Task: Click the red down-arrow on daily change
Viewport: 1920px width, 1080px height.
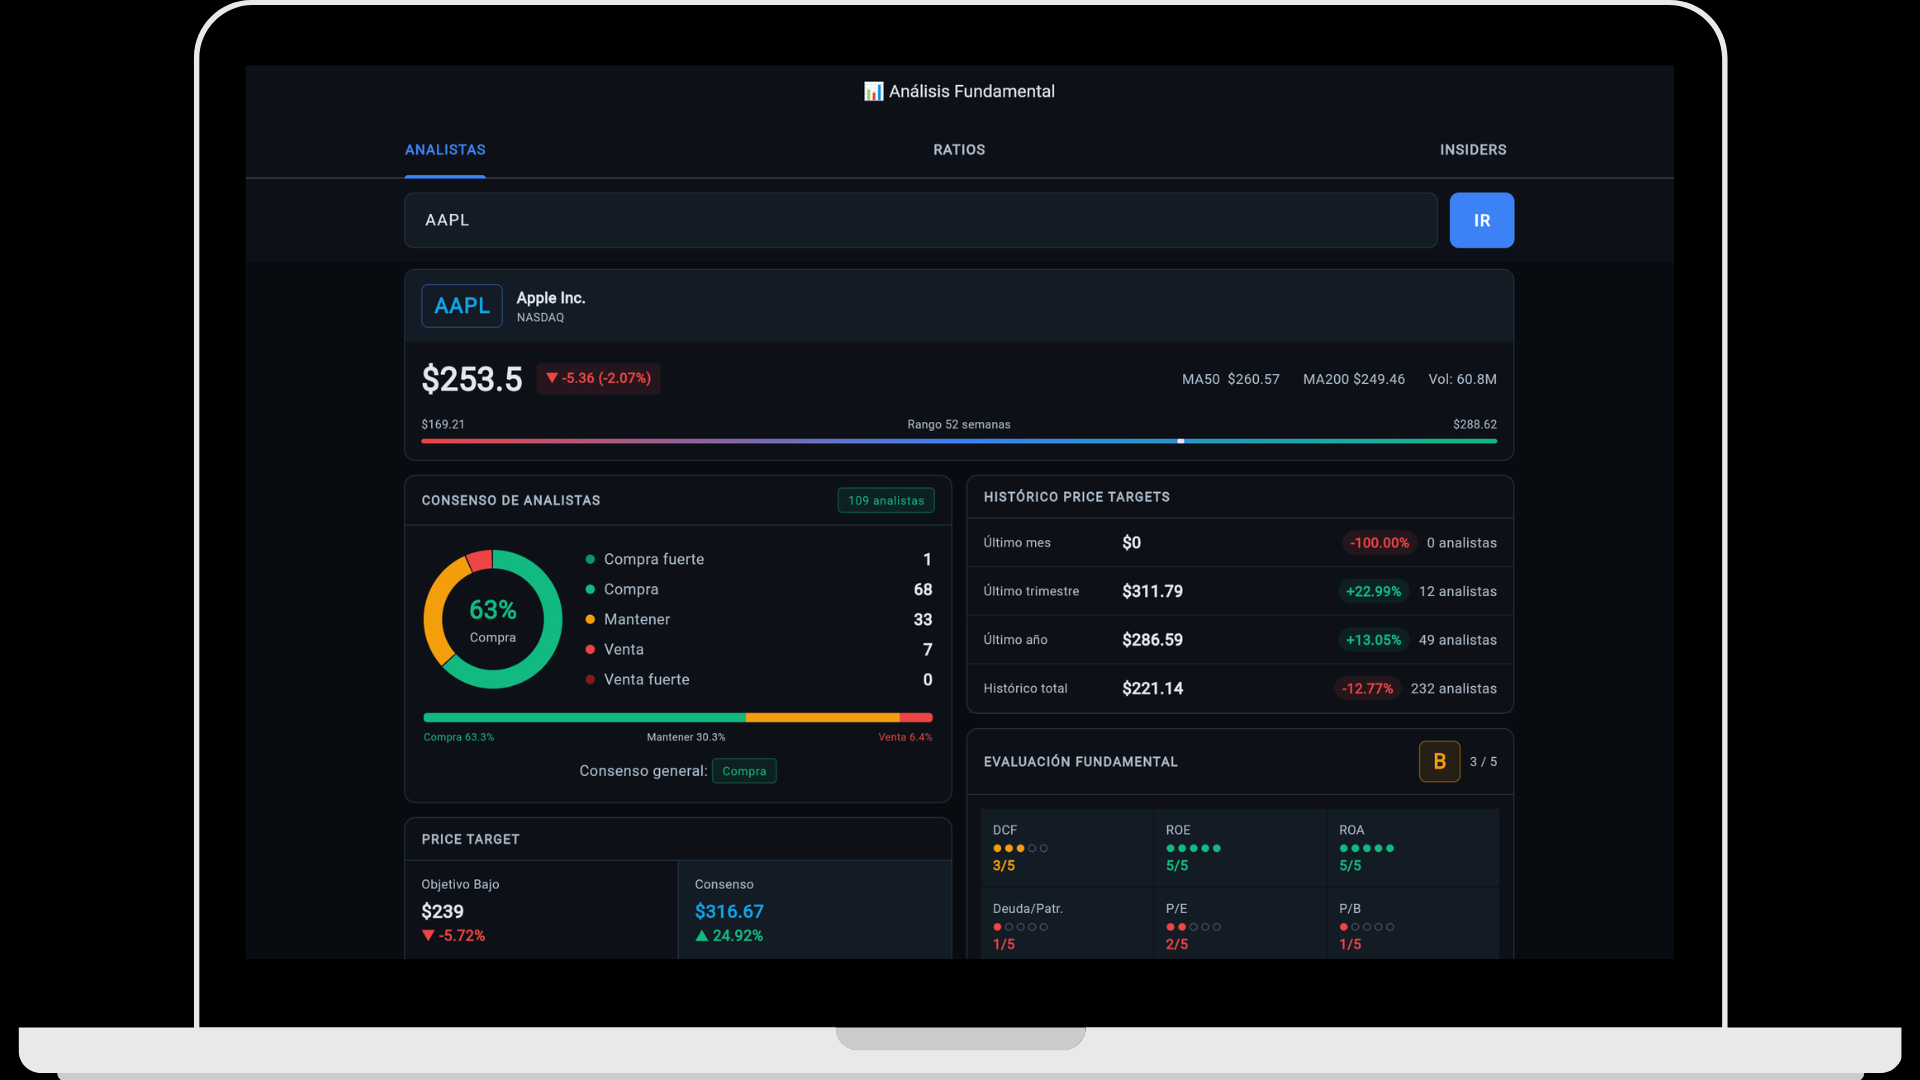Action: (x=552, y=378)
